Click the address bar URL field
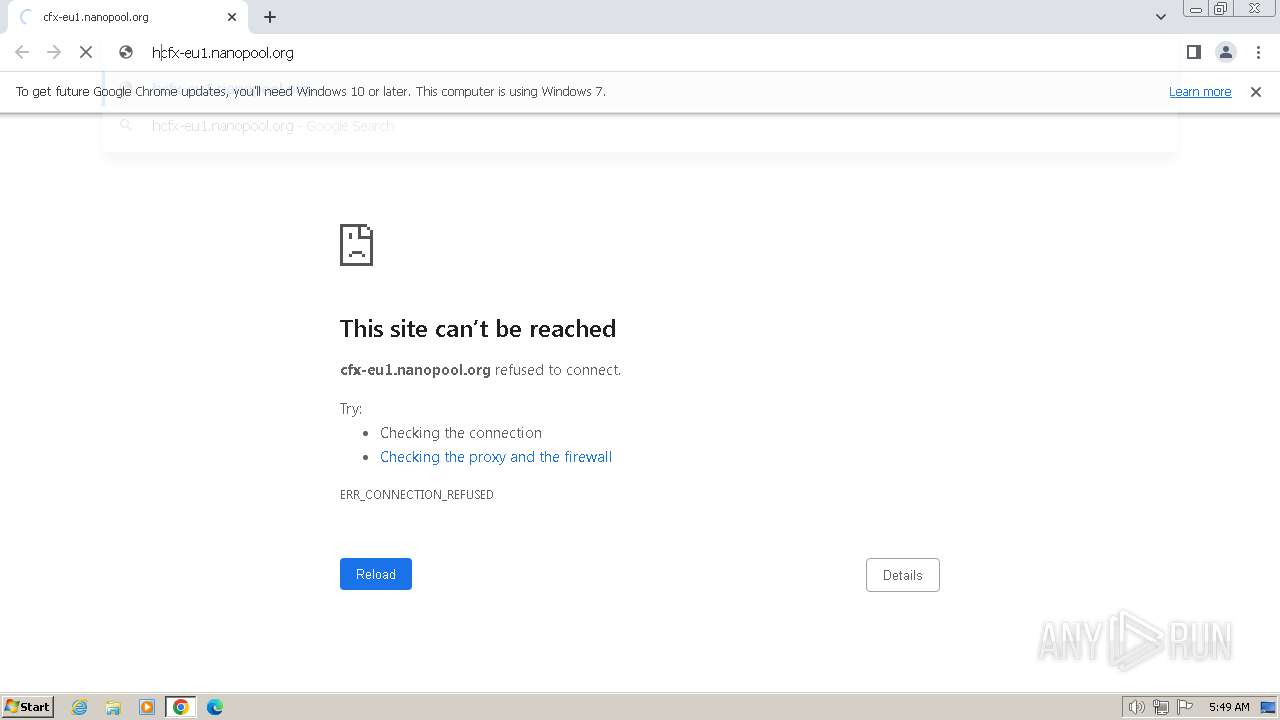This screenshot has width=1280, height=720. tap(640, 52)
